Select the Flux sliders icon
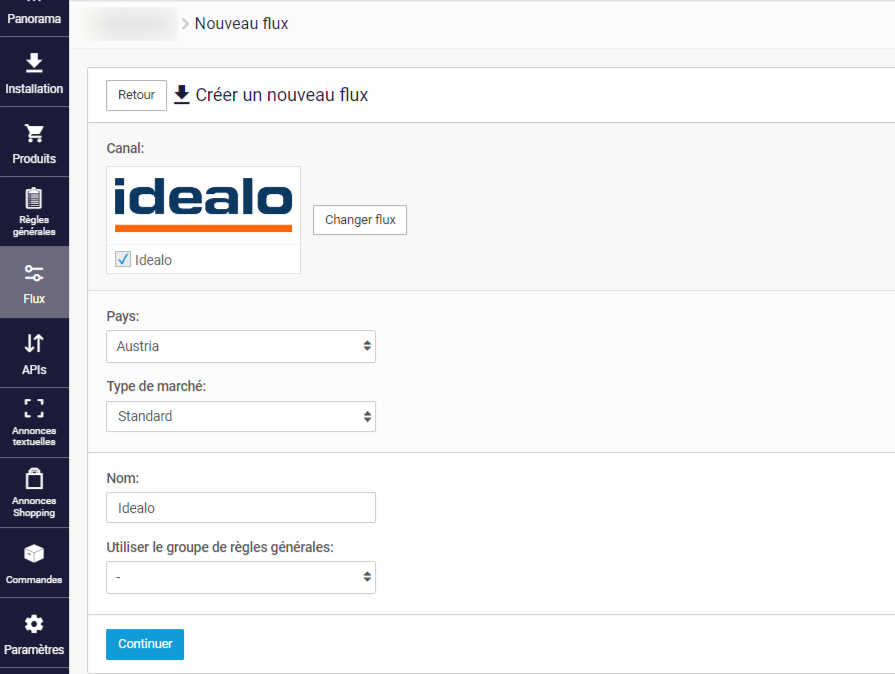895x674 pixels. [x=34, y=273]
